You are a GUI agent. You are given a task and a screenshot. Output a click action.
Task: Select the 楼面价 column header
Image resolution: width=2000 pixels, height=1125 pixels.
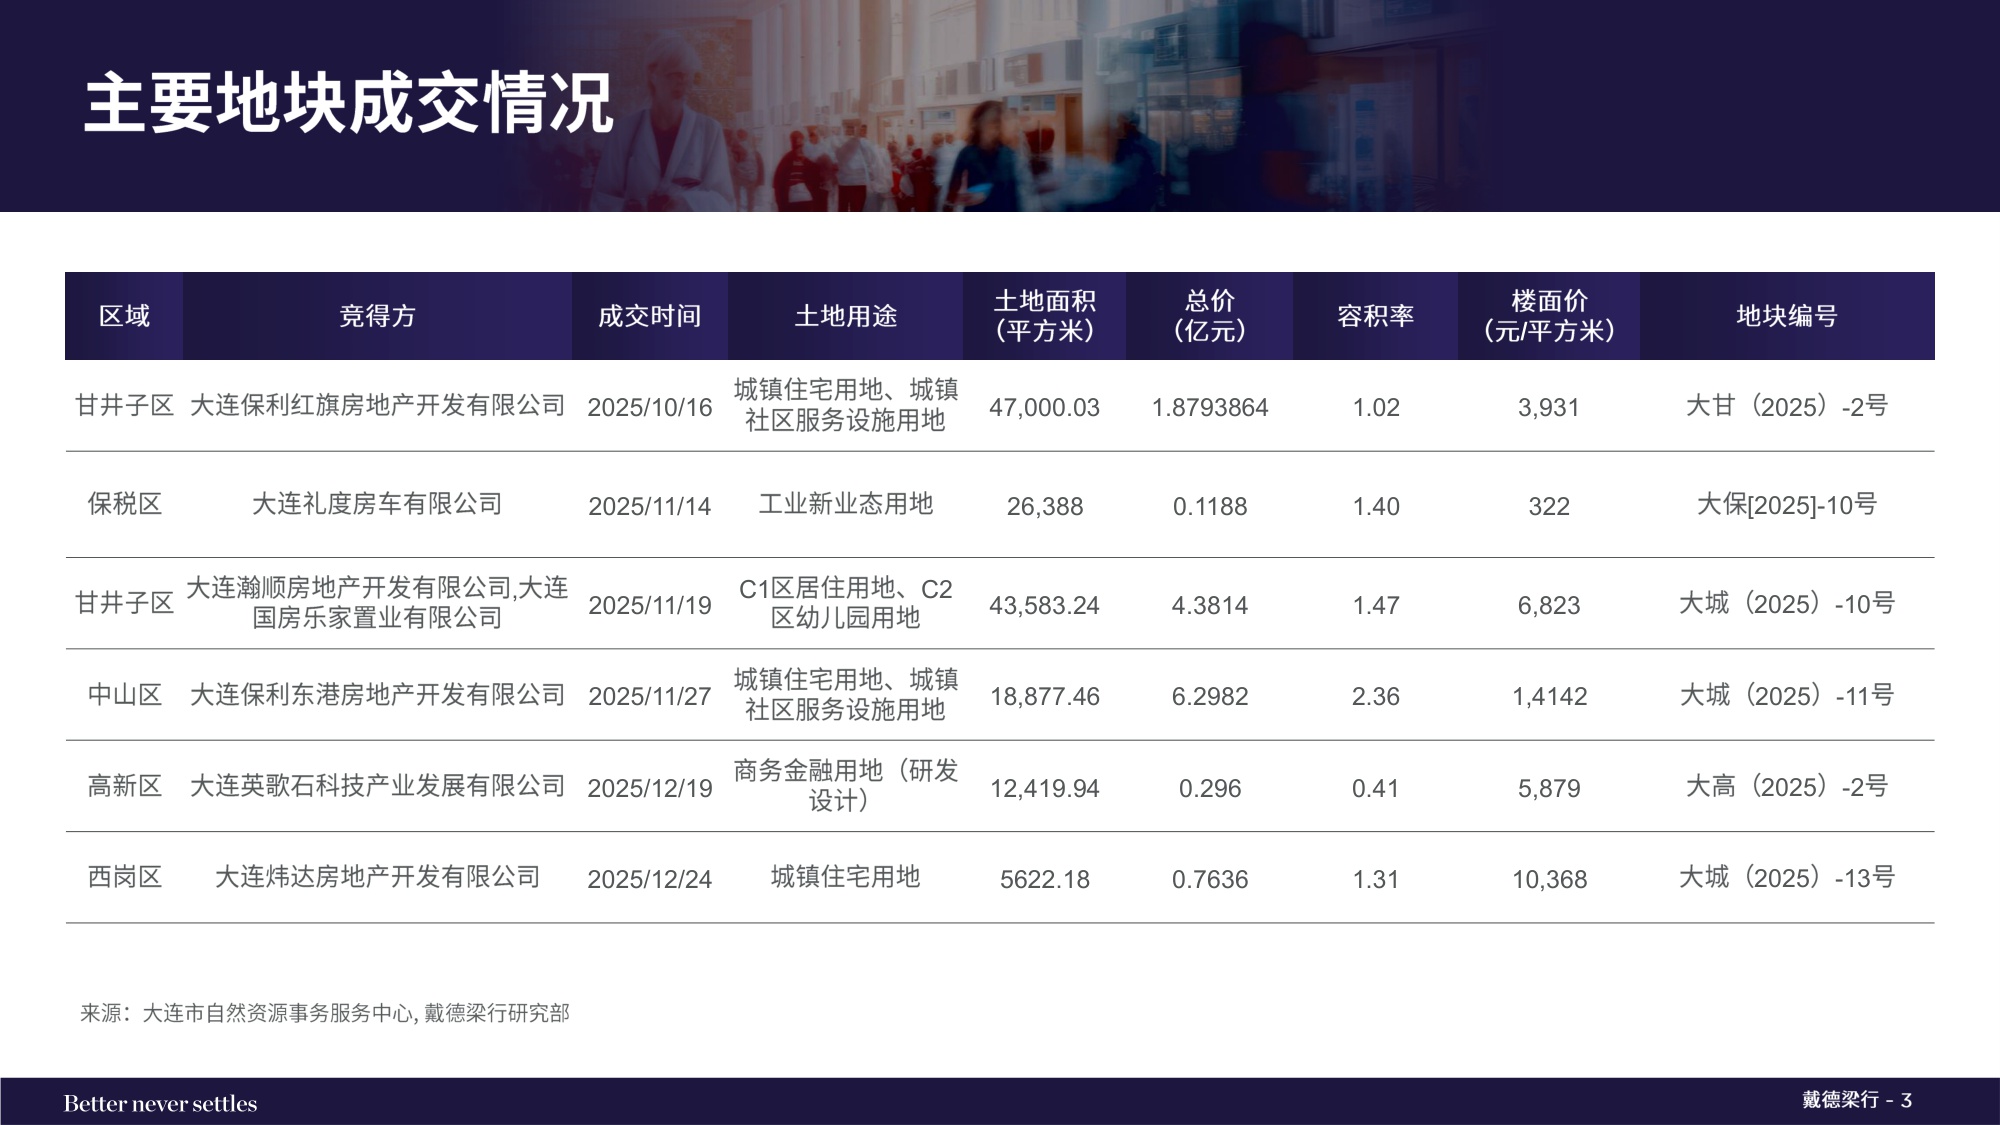click(x=1549, y=317)
